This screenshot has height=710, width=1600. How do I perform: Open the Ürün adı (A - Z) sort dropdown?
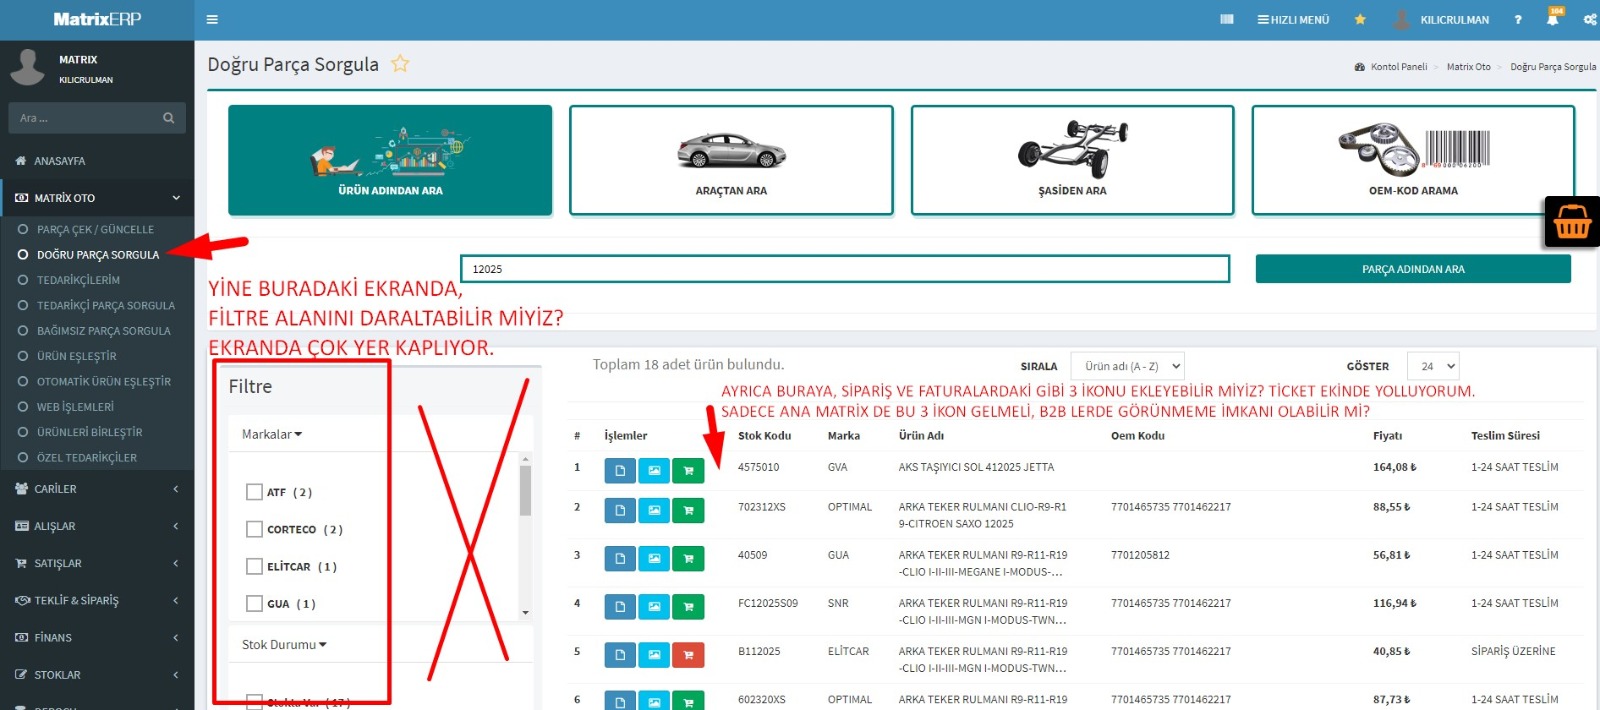click(1127, 366)
